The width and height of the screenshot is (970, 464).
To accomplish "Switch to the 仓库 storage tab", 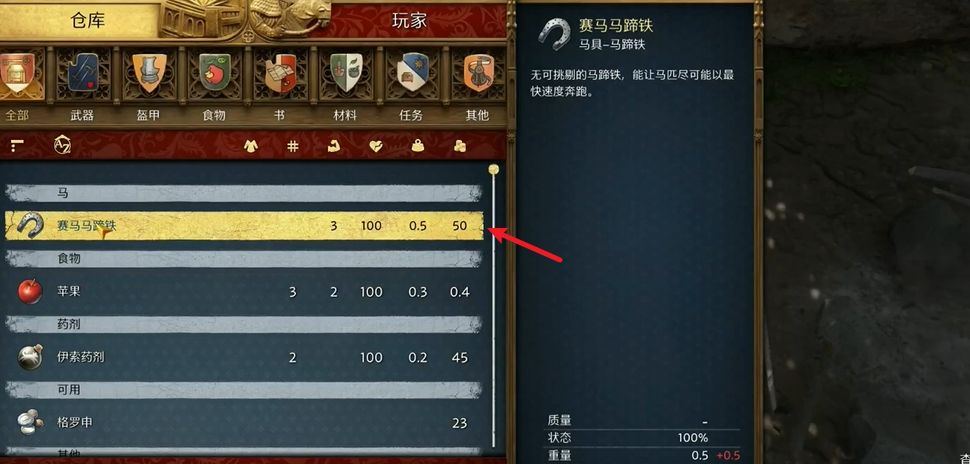I will (85, 20).
